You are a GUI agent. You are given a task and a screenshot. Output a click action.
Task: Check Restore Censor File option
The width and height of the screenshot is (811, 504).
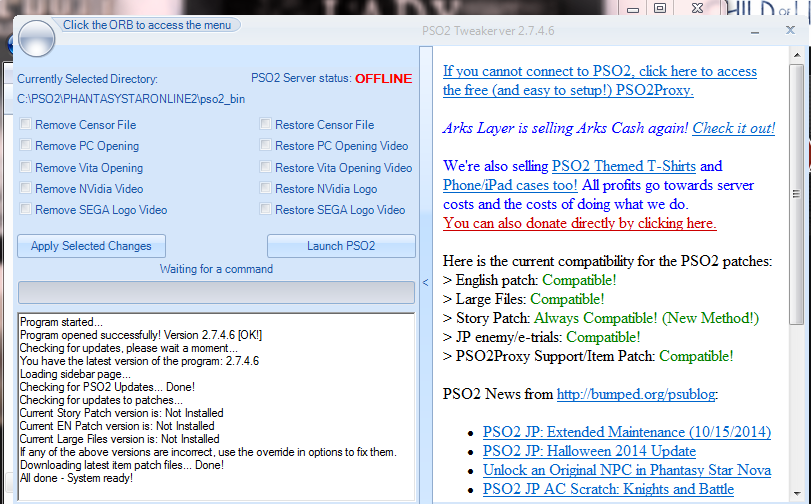point(265,124)
